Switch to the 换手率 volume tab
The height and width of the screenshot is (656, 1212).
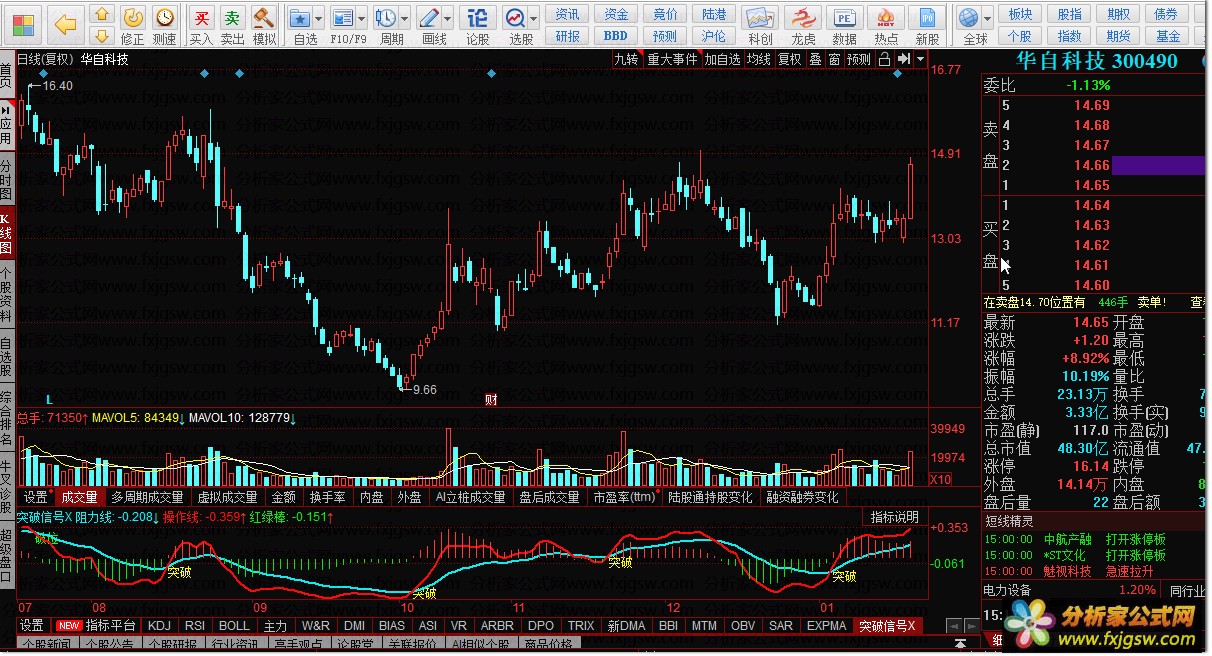click(x=327, y=496)
